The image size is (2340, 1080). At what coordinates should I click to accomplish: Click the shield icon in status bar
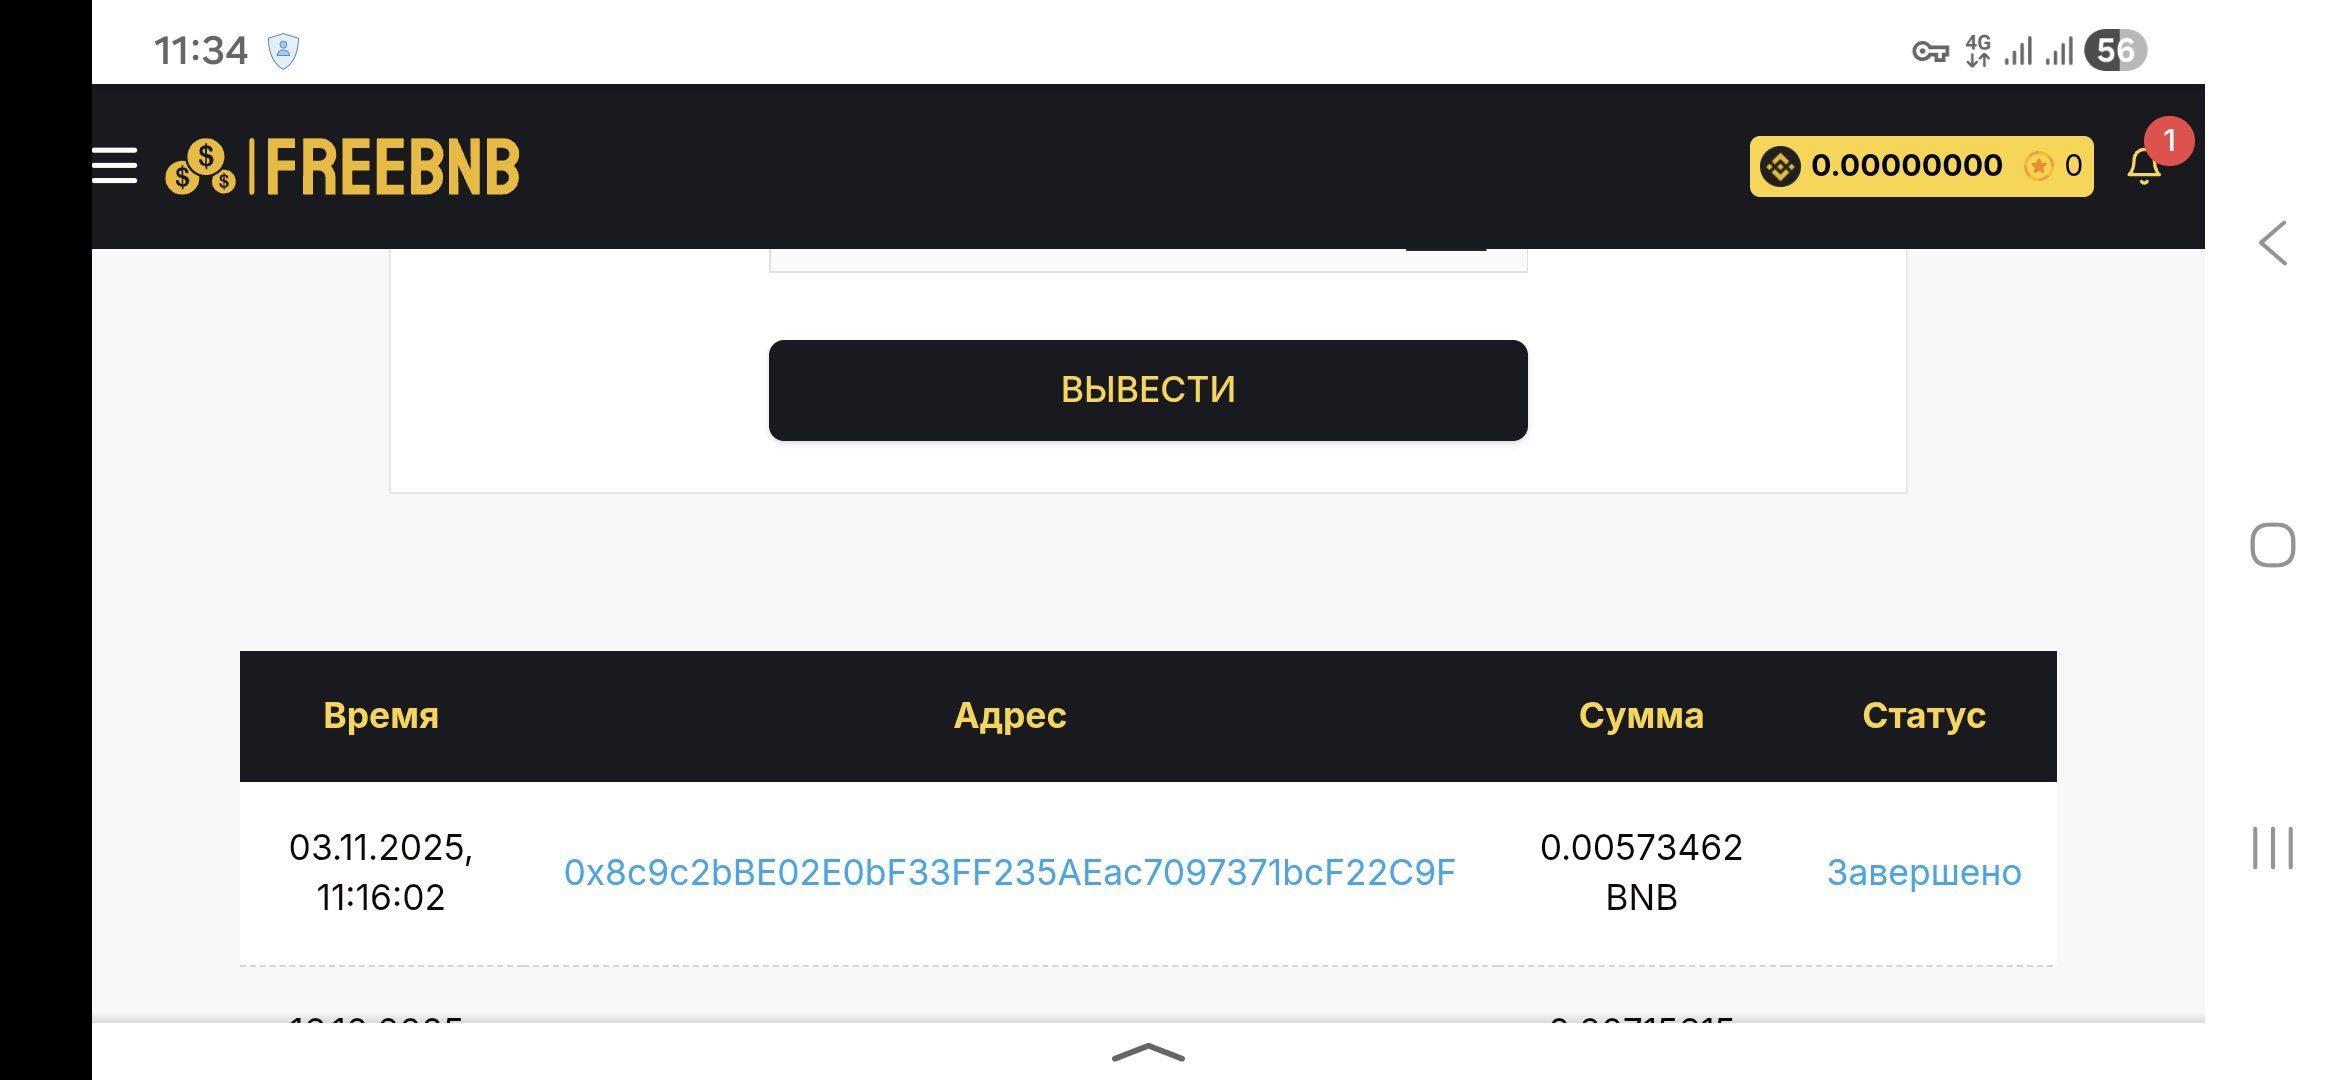click(x=283, y=51)
